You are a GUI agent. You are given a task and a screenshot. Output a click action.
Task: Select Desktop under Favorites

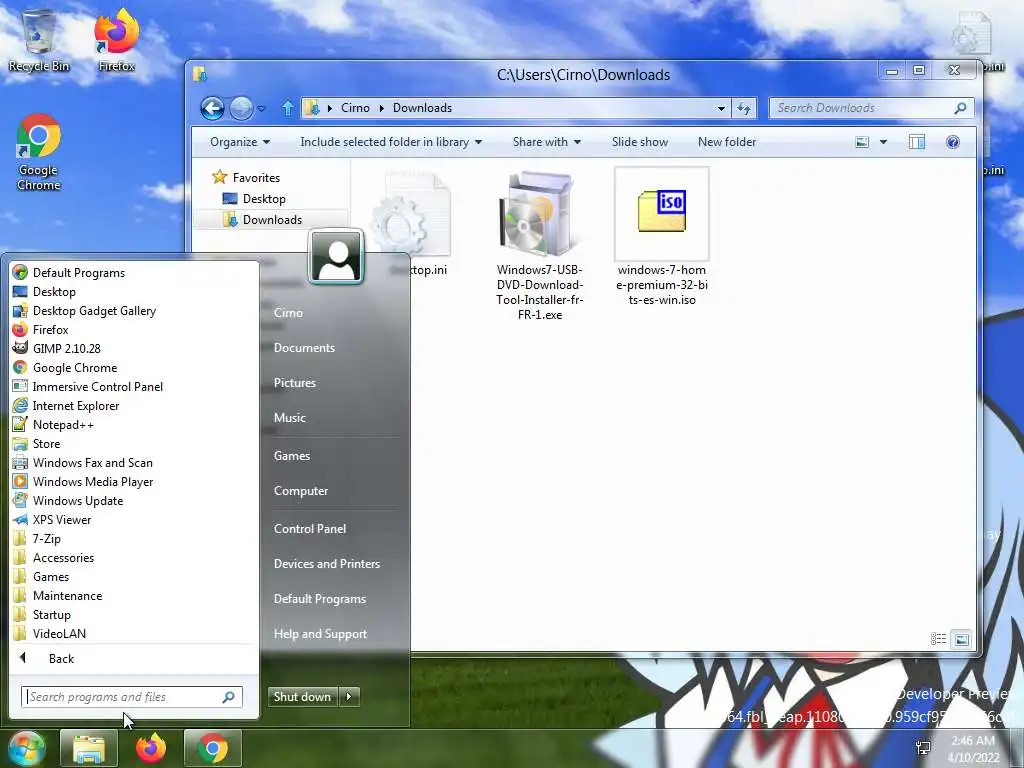(x=264, y=199)
